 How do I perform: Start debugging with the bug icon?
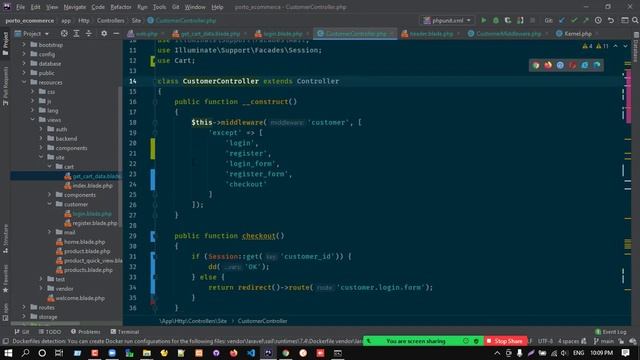pos(496,20)
